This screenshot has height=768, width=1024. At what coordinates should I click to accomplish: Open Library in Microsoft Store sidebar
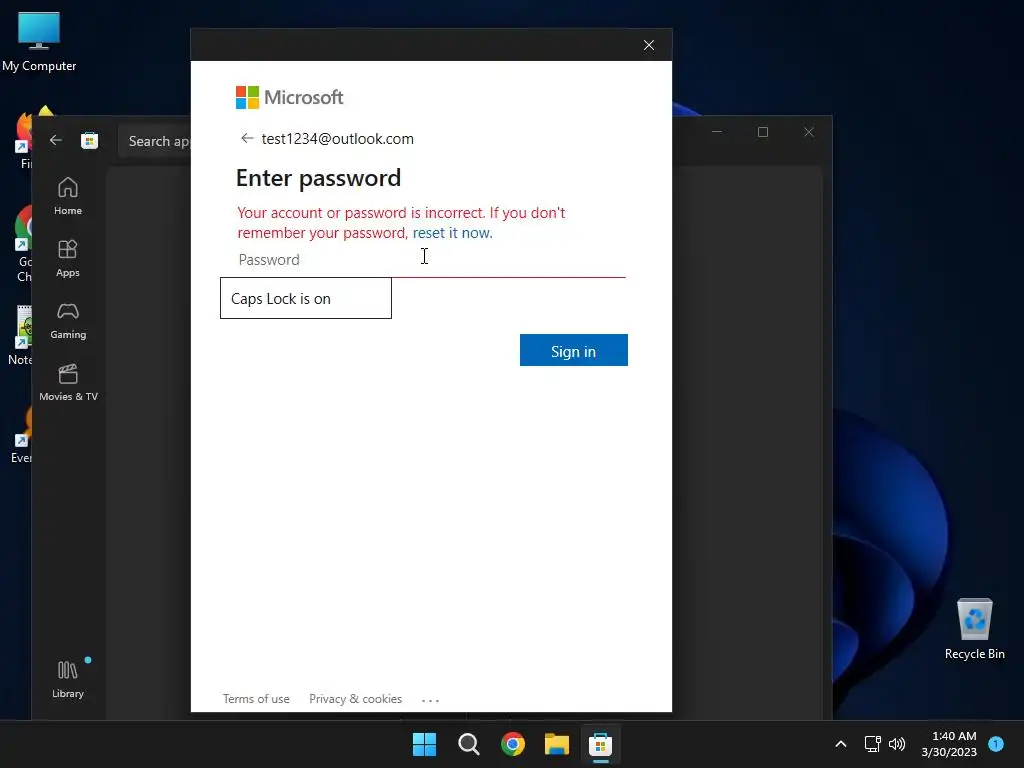click(68, 679)
